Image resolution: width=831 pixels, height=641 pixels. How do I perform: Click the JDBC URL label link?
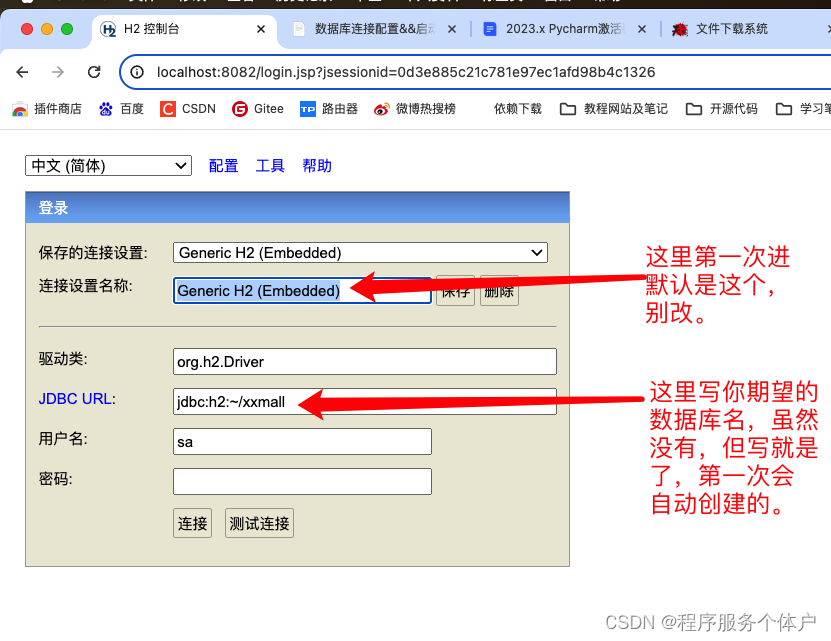pos(75,399)
